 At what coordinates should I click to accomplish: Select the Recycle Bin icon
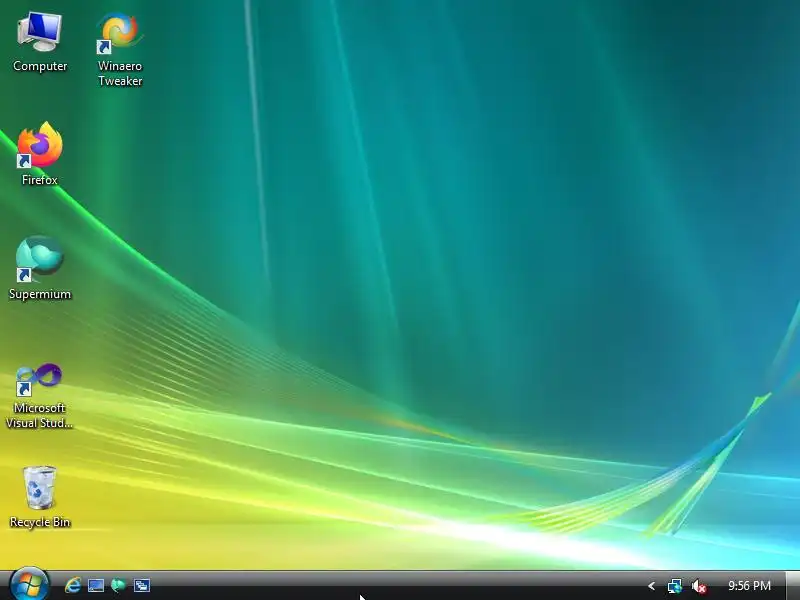coord(40,496)
